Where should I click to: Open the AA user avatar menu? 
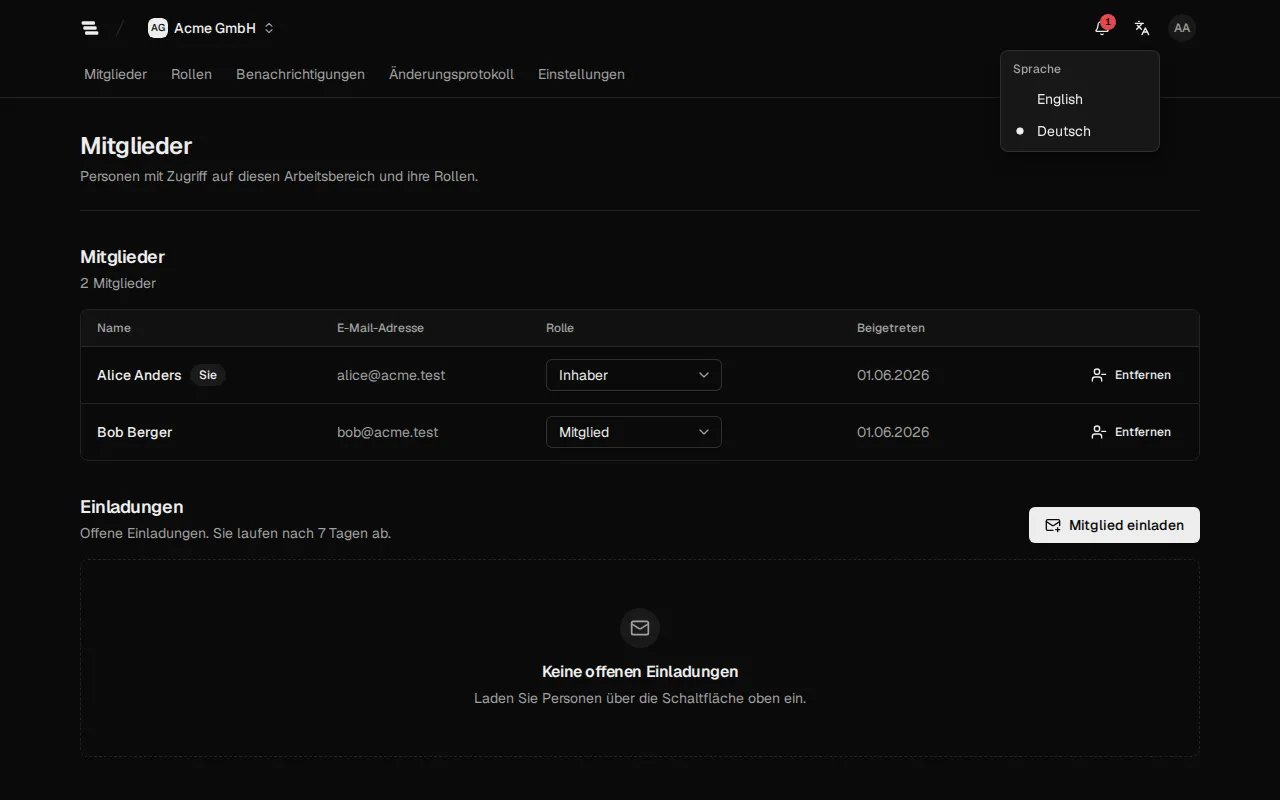point(1182,28)
